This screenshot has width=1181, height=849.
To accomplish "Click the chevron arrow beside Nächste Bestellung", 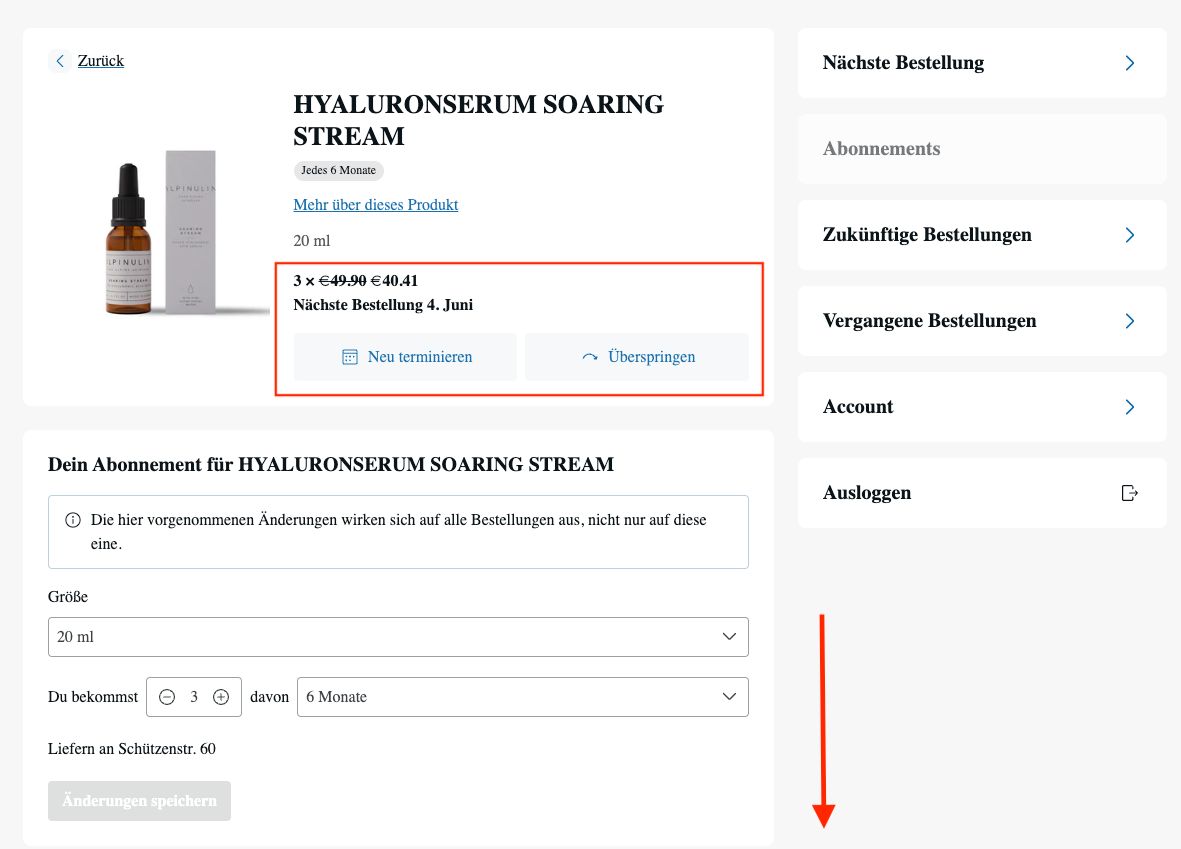I will point(1129,63).
